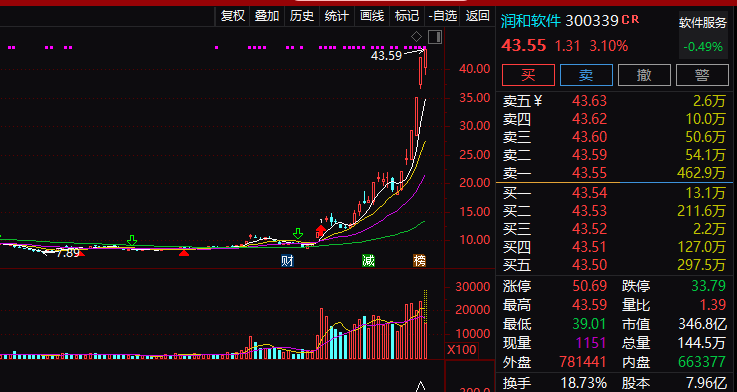Click the green down arrow near 7.89
Viewport: 737px width, 392px height.
(132, 241)
